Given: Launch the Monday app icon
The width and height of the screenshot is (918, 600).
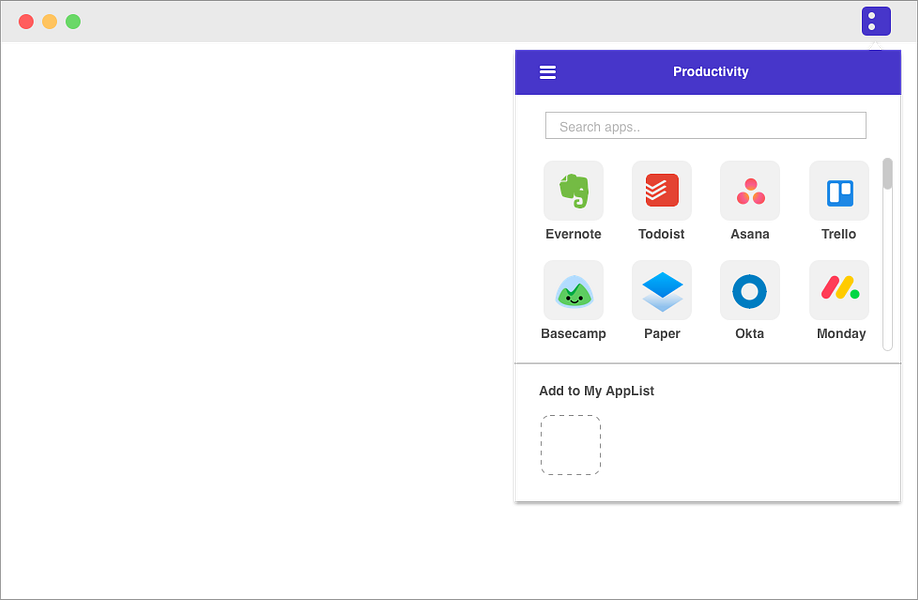Looking at the screenshot, I should coord(839,290).
